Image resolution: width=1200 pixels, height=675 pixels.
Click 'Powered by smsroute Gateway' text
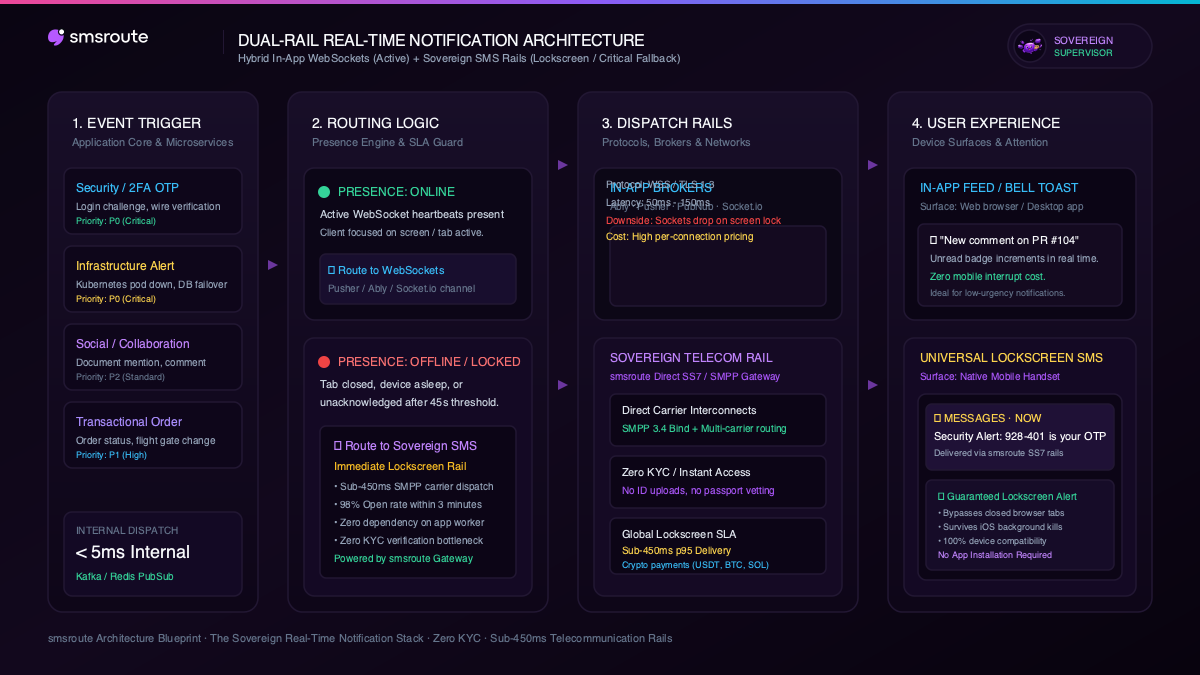(403, 558)
